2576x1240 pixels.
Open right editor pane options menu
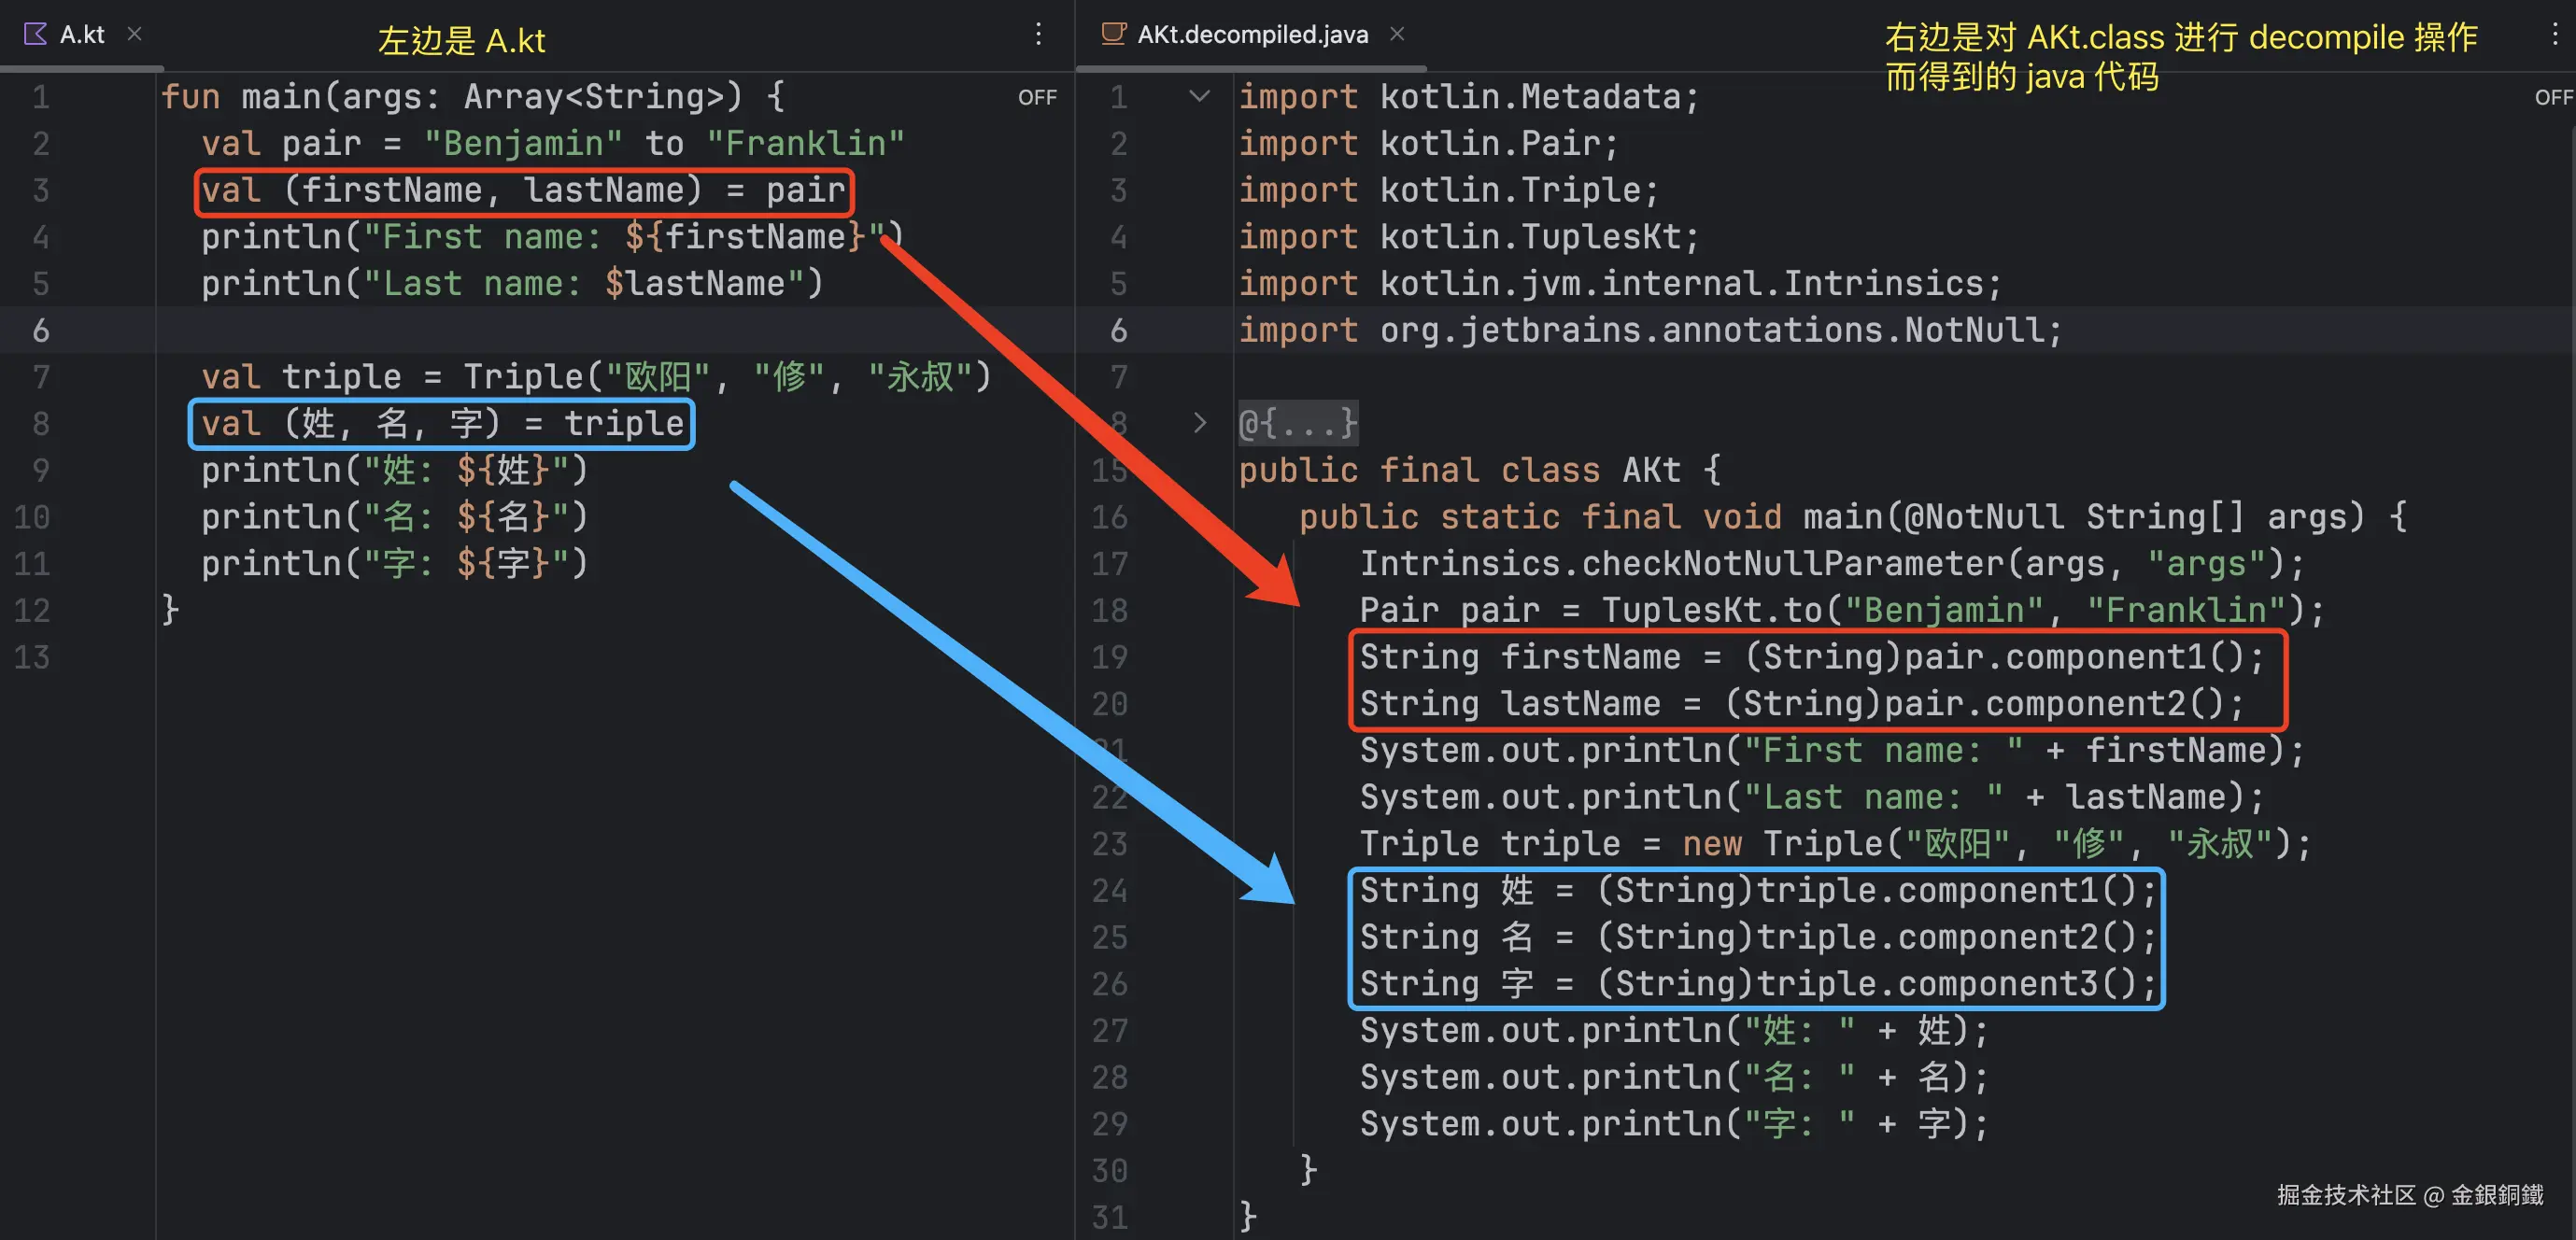(x=2554, y=34)
